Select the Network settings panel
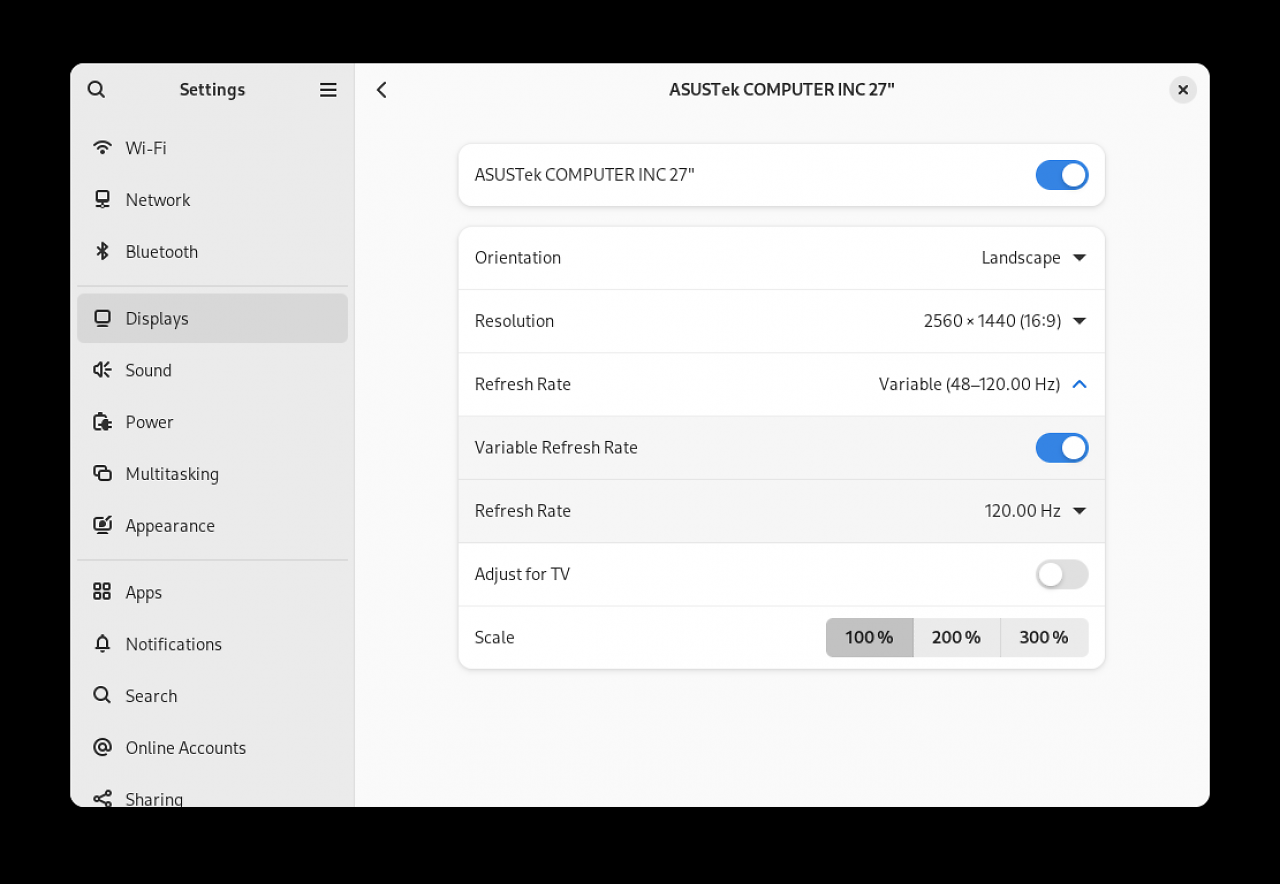Image resolution: width=1280 pixels, height=884 pixels. click(x=212, y=200)
